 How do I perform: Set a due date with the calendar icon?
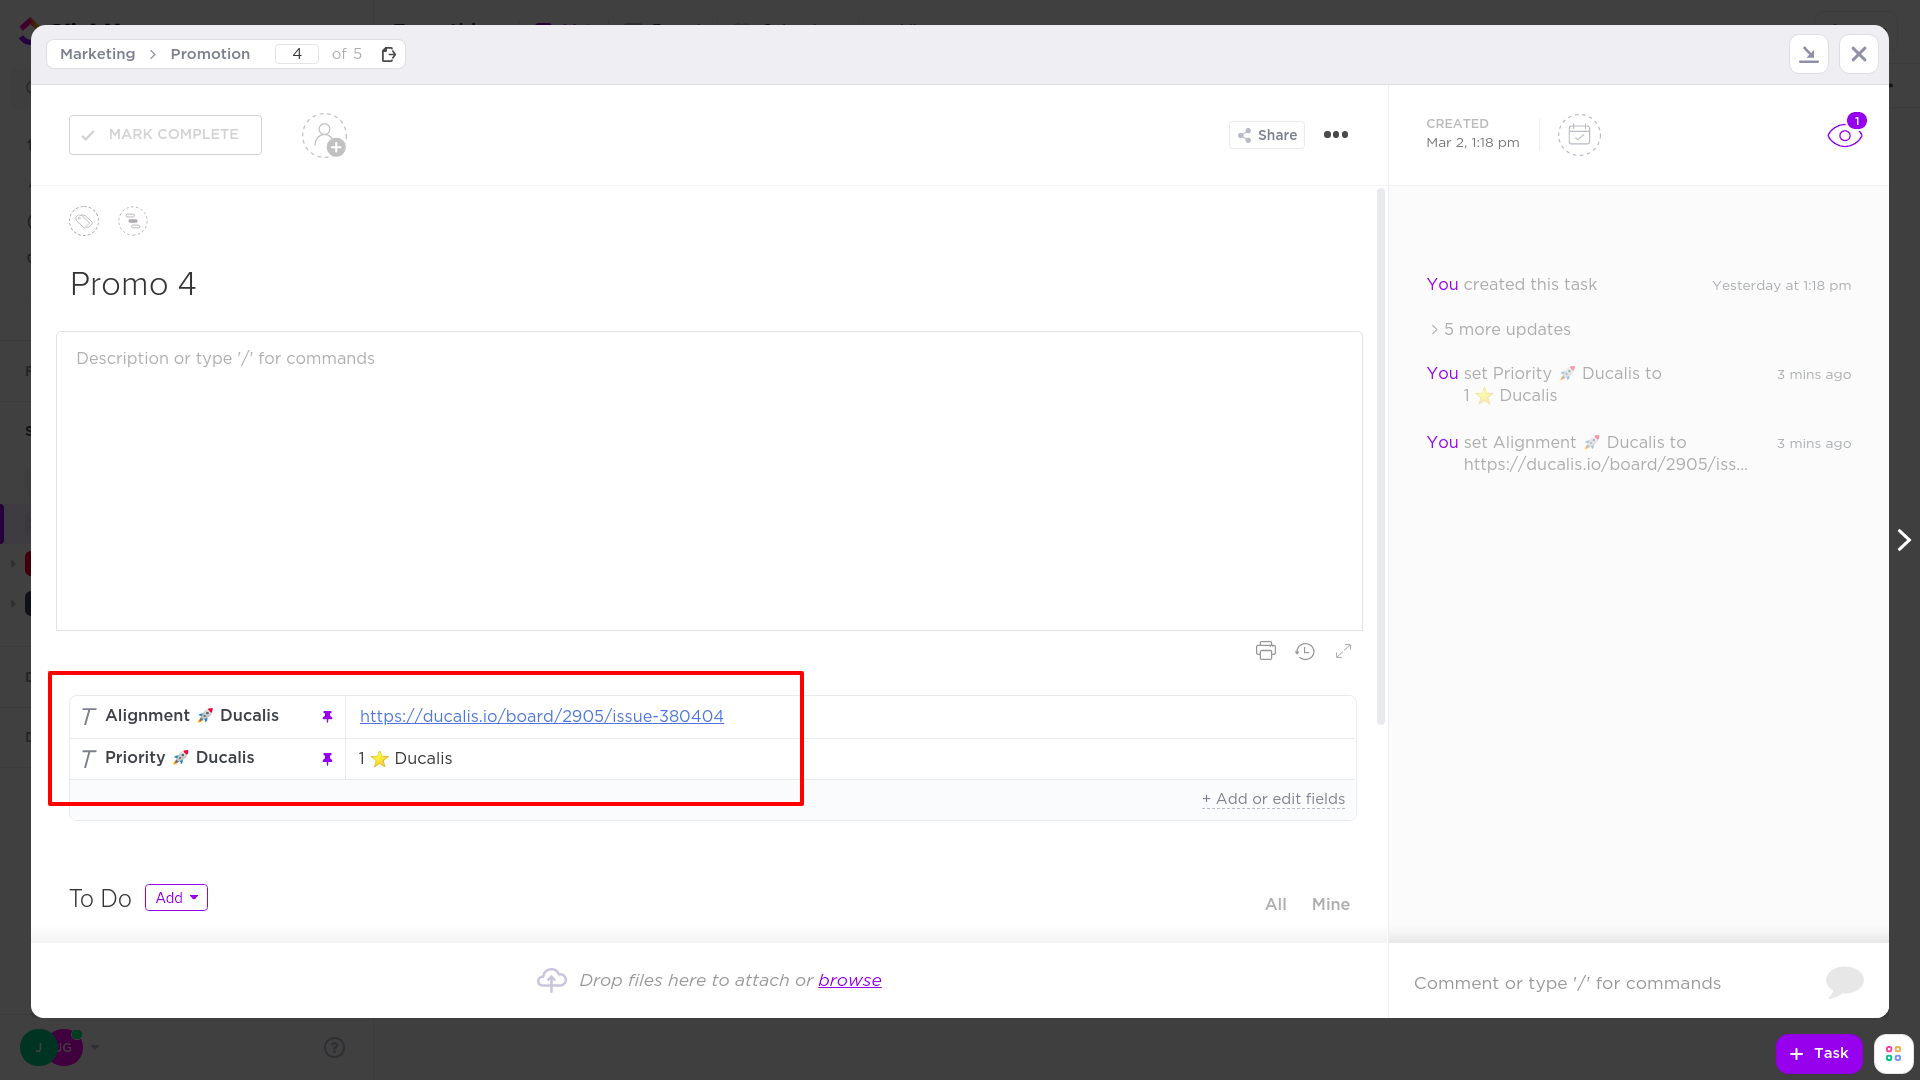click(x=1579, y=135)
